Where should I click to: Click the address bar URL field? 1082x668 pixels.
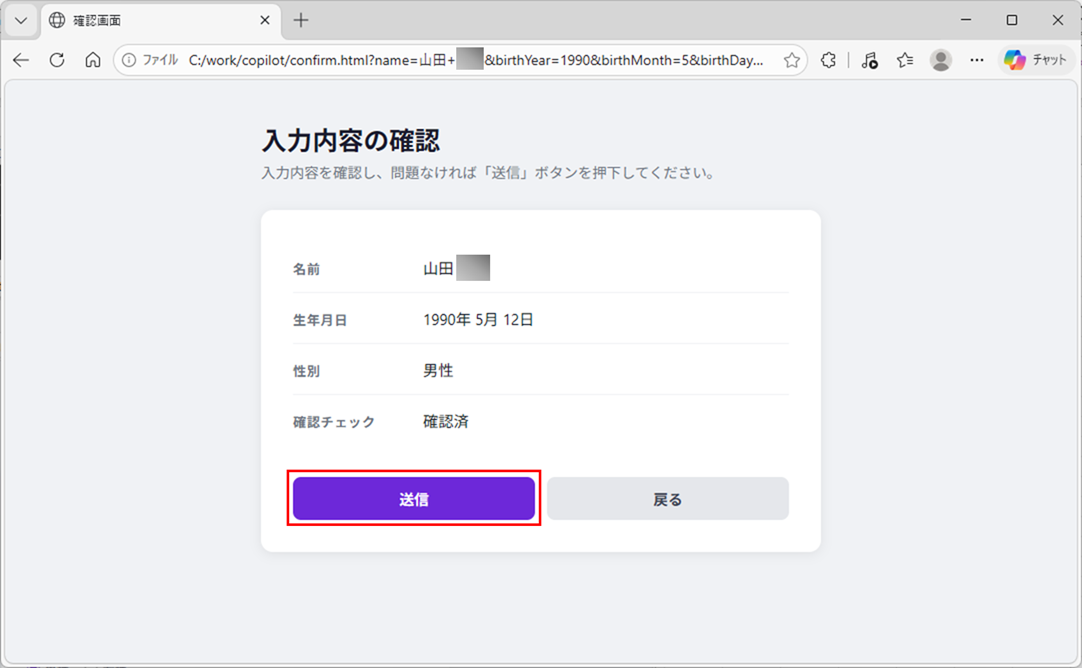[x=475, y=60]
